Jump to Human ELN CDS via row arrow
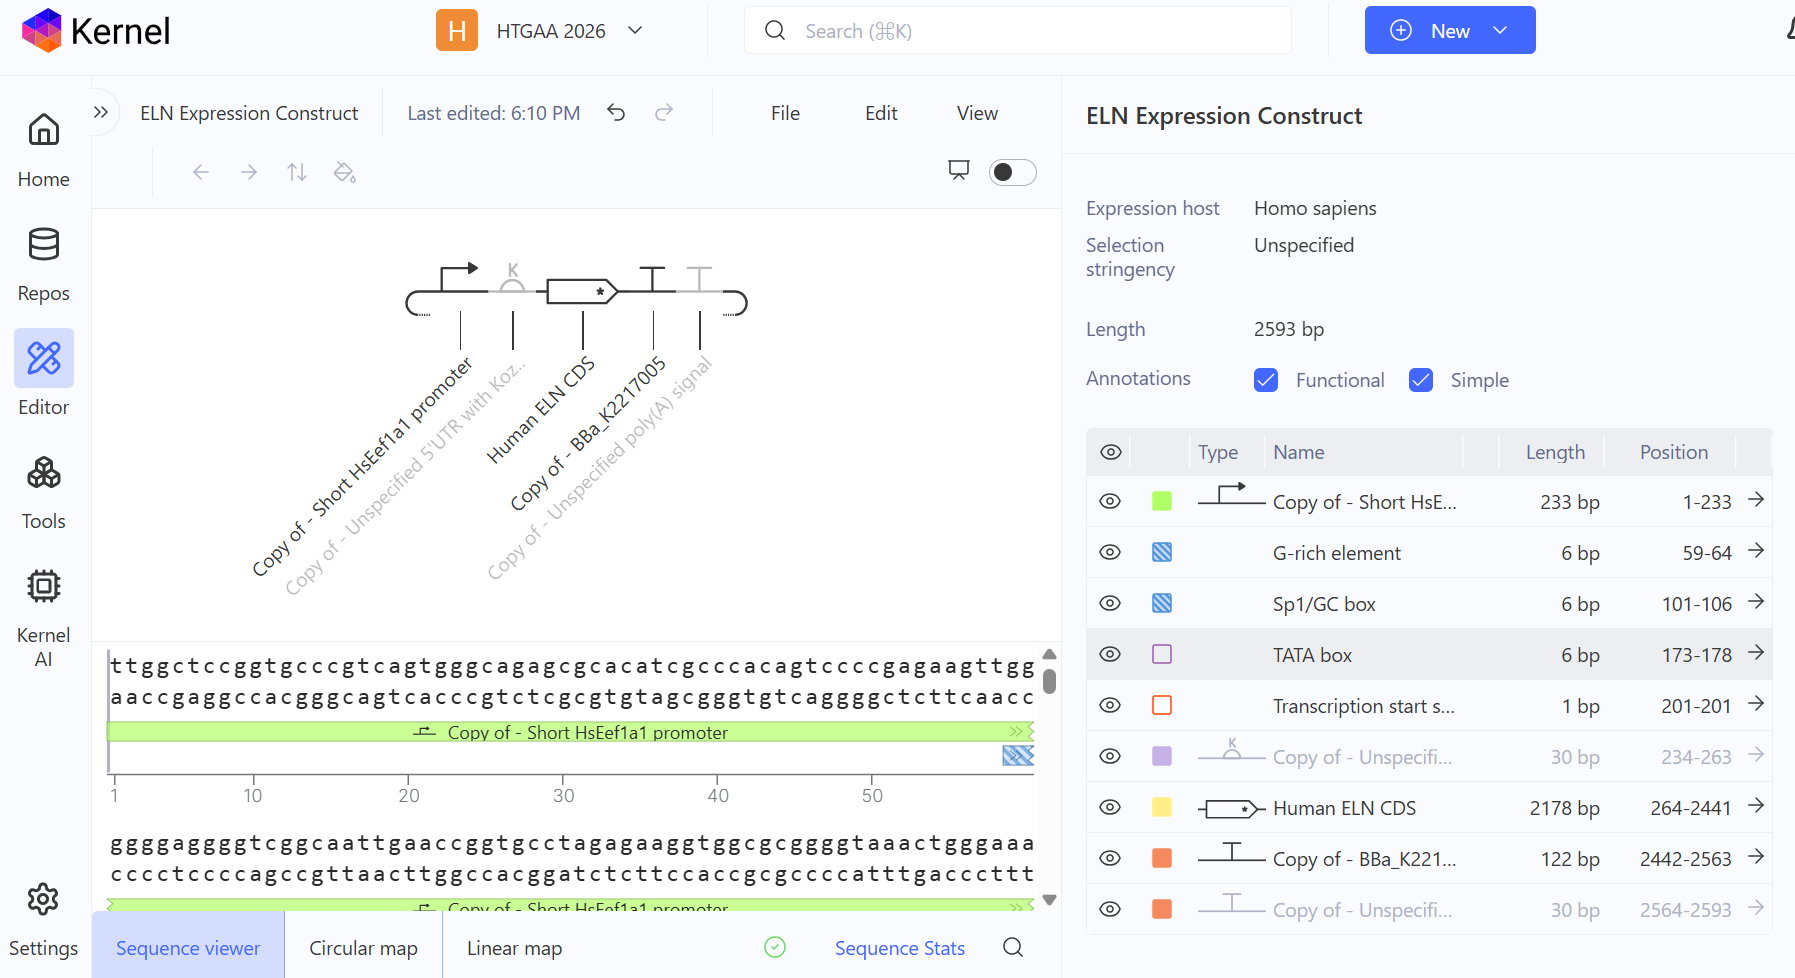1795x978 pixels. (x=1756, y=806)
